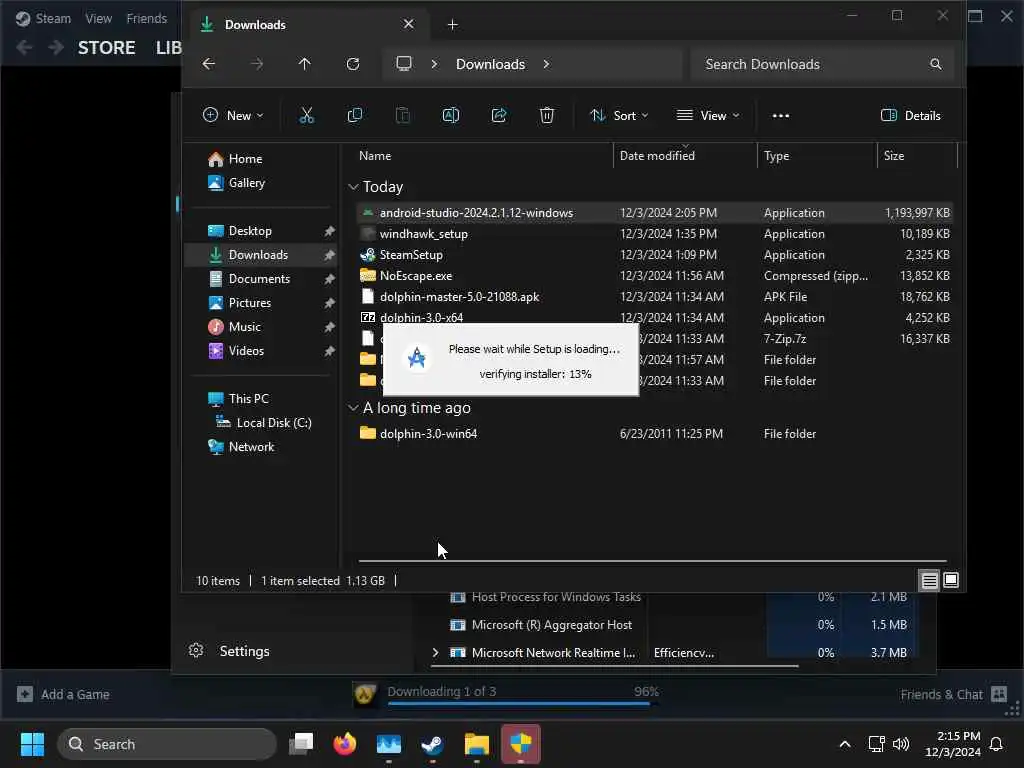1024x768 pixels.
Task: Open the Sort dropdown menu
Action: click(618, 116)
